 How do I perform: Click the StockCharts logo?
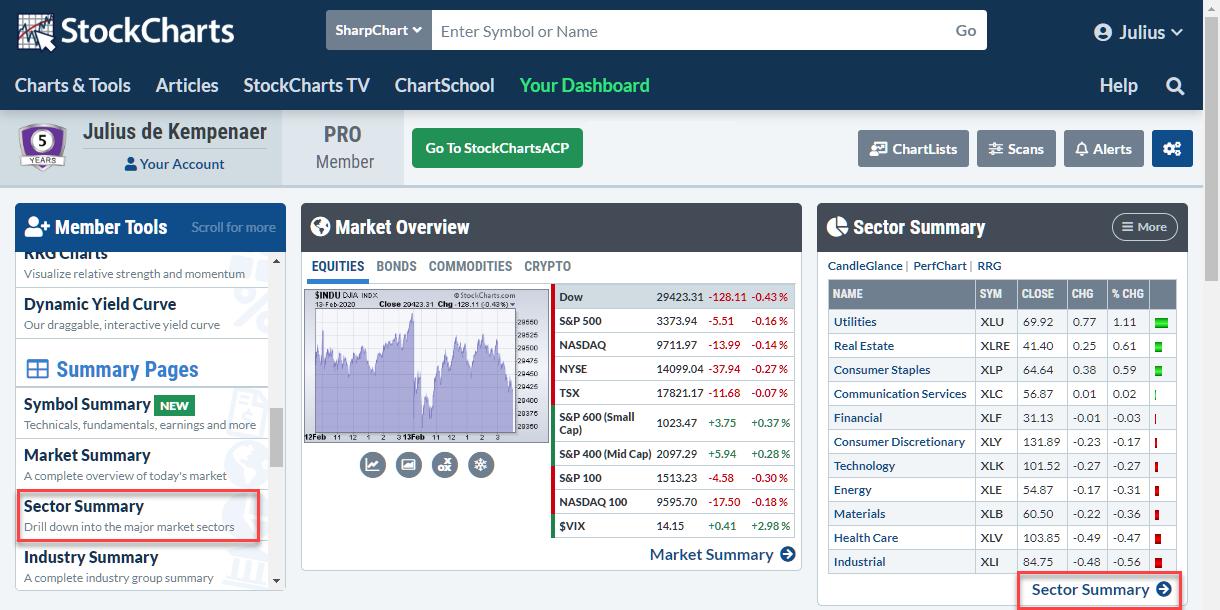tap(126, 31)
